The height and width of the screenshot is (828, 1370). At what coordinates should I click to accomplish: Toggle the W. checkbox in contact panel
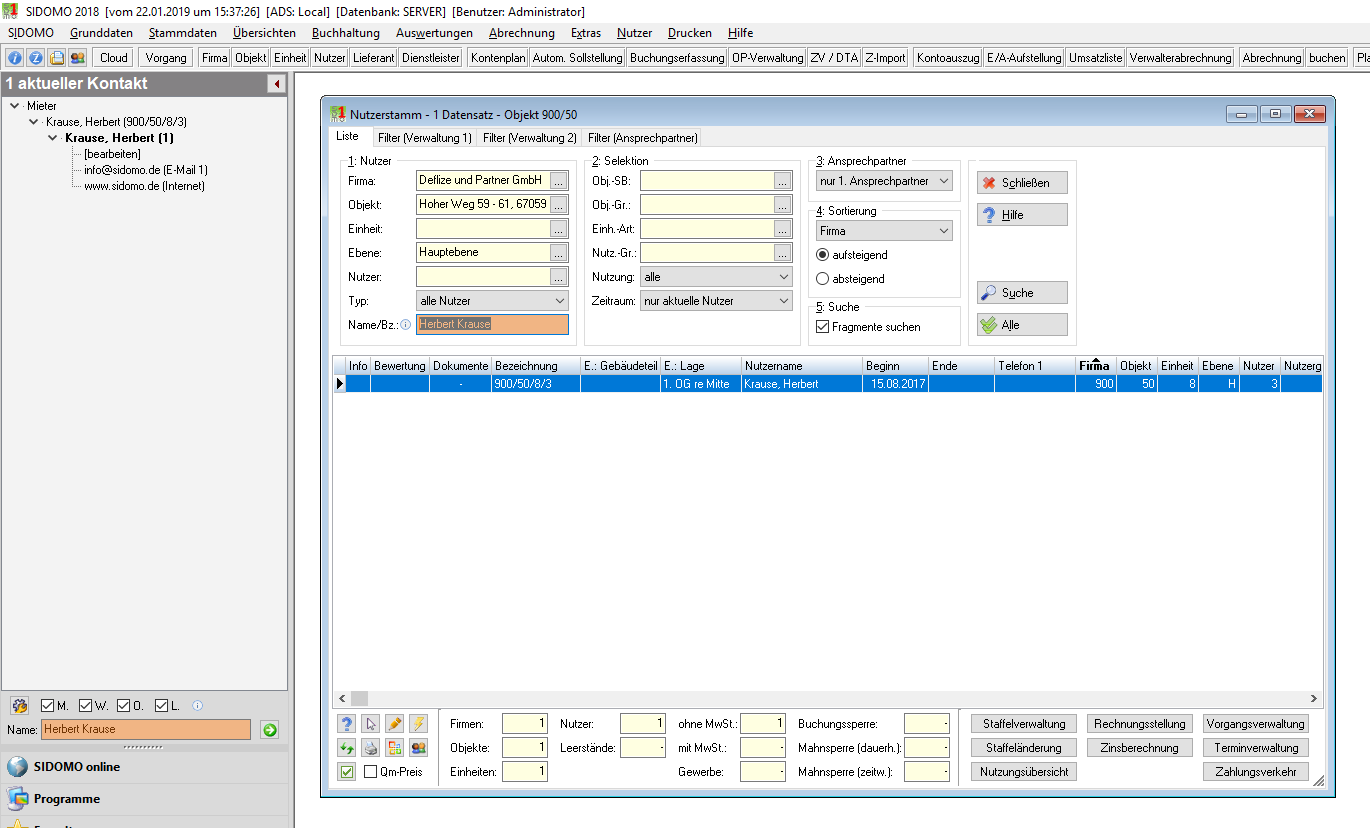coord(85,706)
